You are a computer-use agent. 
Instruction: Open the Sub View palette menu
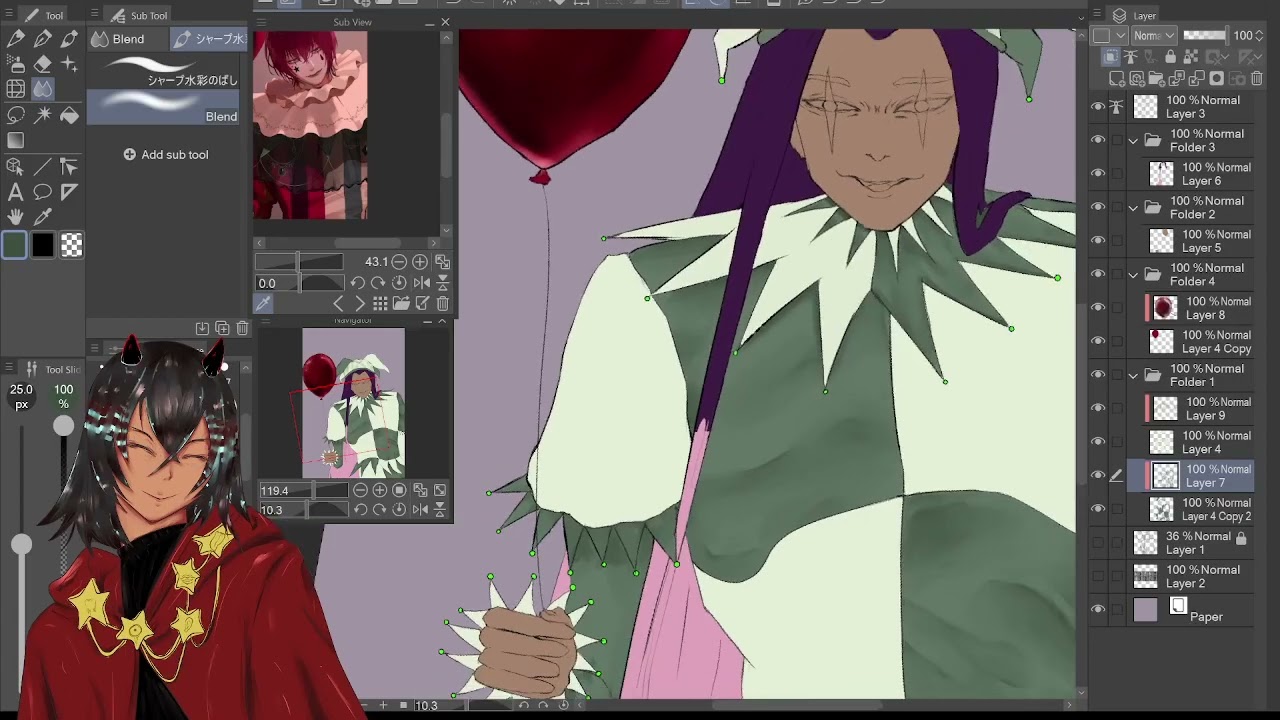tap(262, 22)
